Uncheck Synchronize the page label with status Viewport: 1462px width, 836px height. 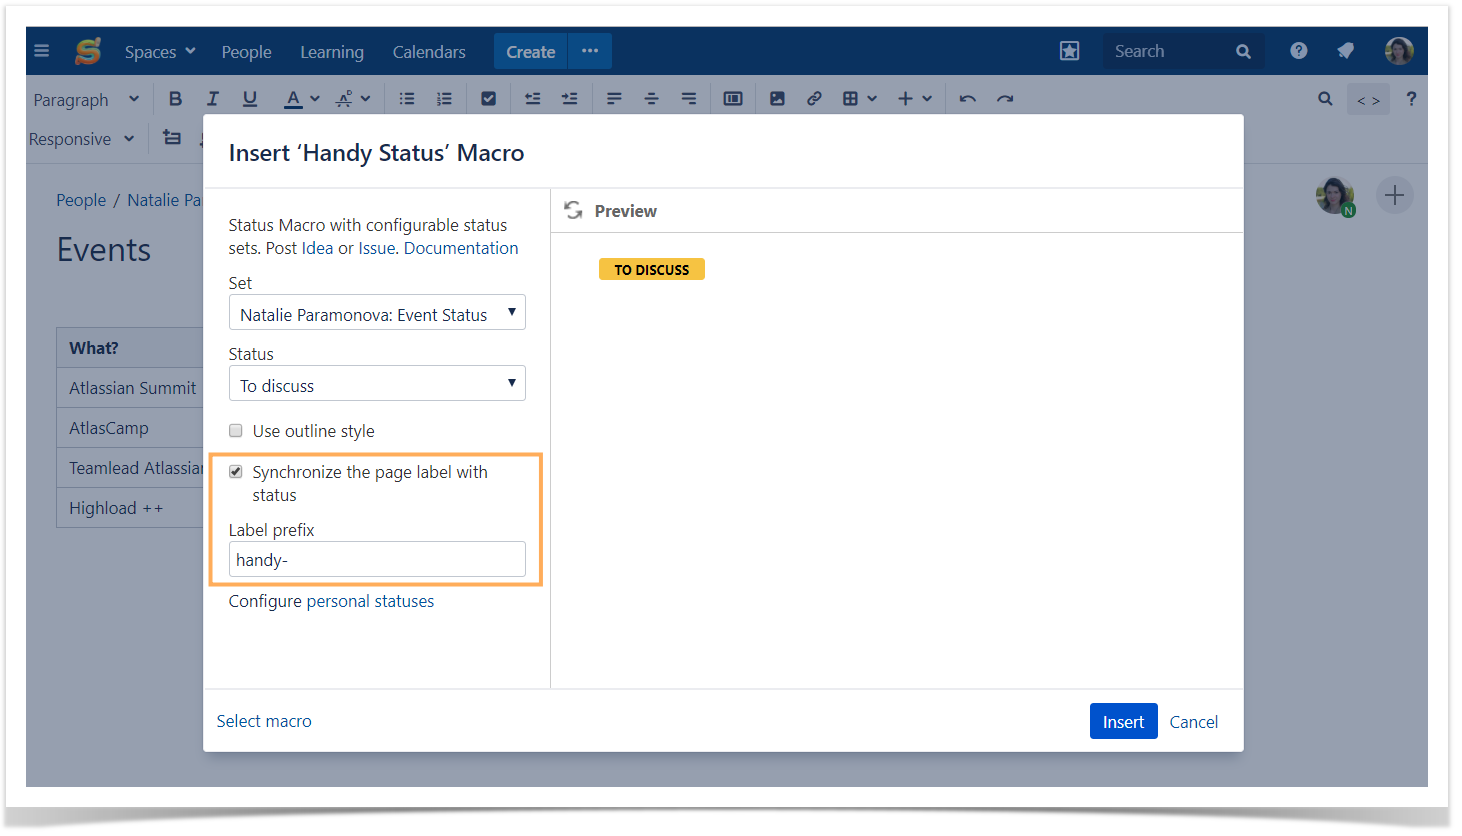236,472
